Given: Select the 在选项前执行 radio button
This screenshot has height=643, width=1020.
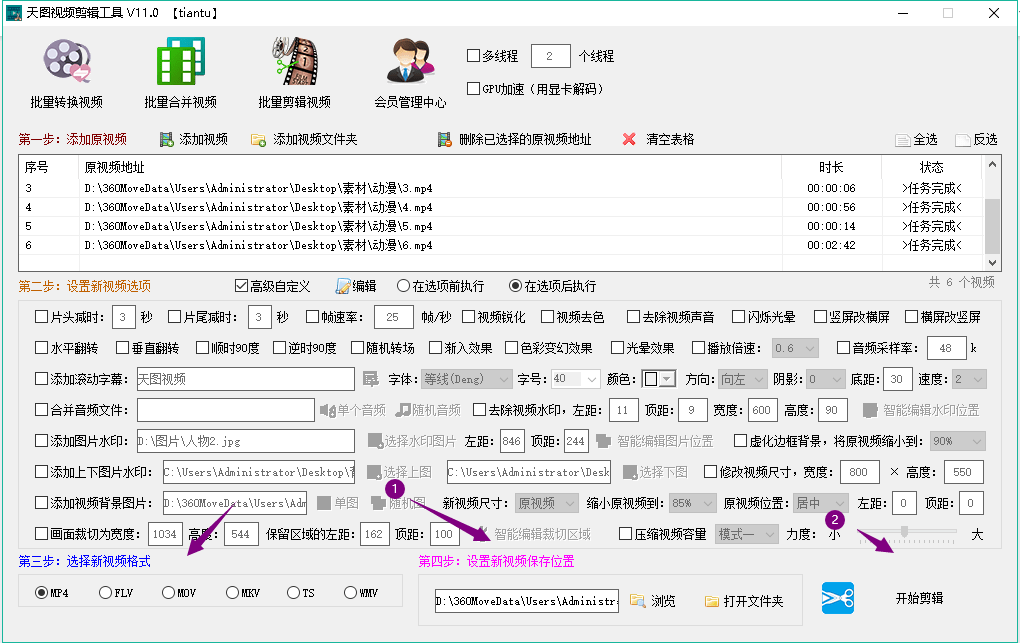Looking at the screenshot, I should point(403,286).
